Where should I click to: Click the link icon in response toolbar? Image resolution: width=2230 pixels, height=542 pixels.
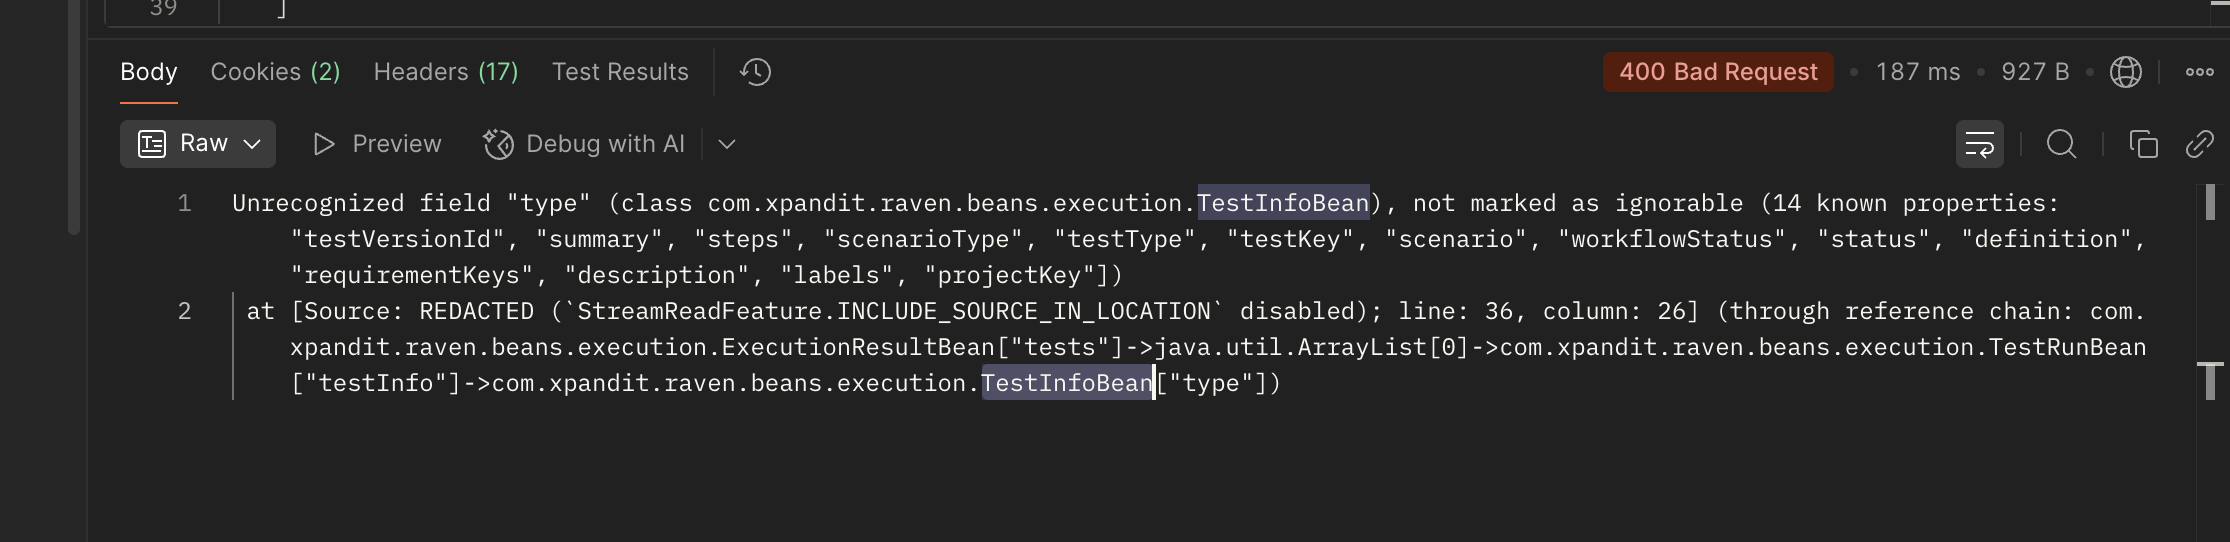2199,144
